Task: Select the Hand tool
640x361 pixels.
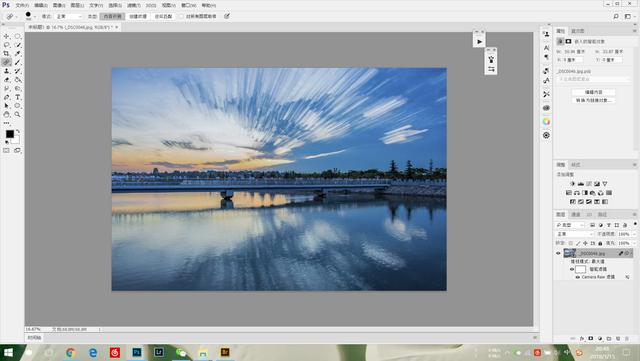Action: click(7, 114)
